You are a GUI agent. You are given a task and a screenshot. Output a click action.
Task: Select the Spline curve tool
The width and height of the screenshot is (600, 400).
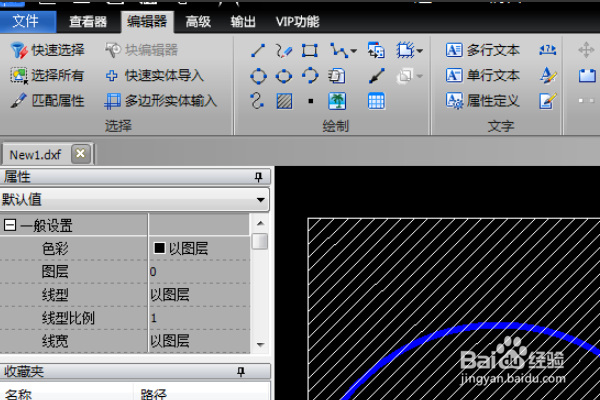coord(257,101)
